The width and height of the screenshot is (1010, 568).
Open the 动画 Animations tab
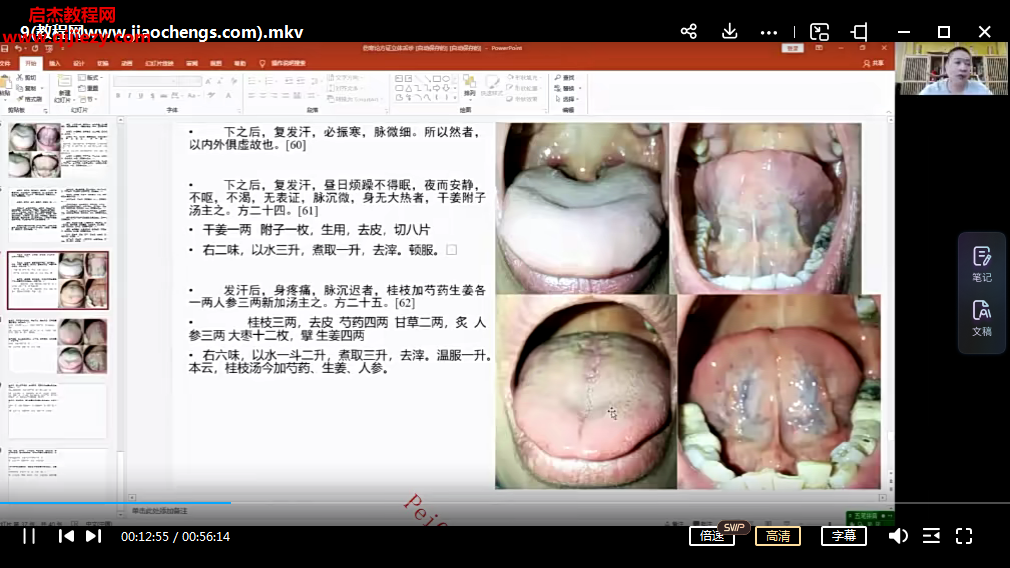pos(127,63)
